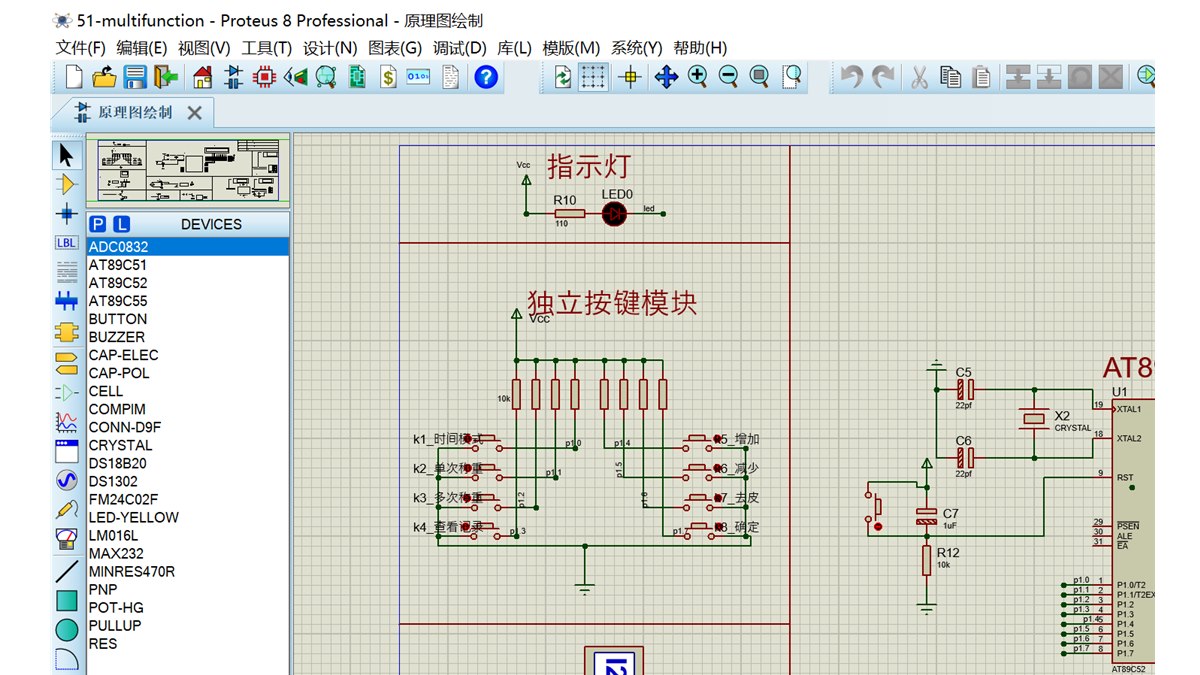Open the 调试(D) menu
This screenshot has height=675, width=1200.
[x=460, y=48]
